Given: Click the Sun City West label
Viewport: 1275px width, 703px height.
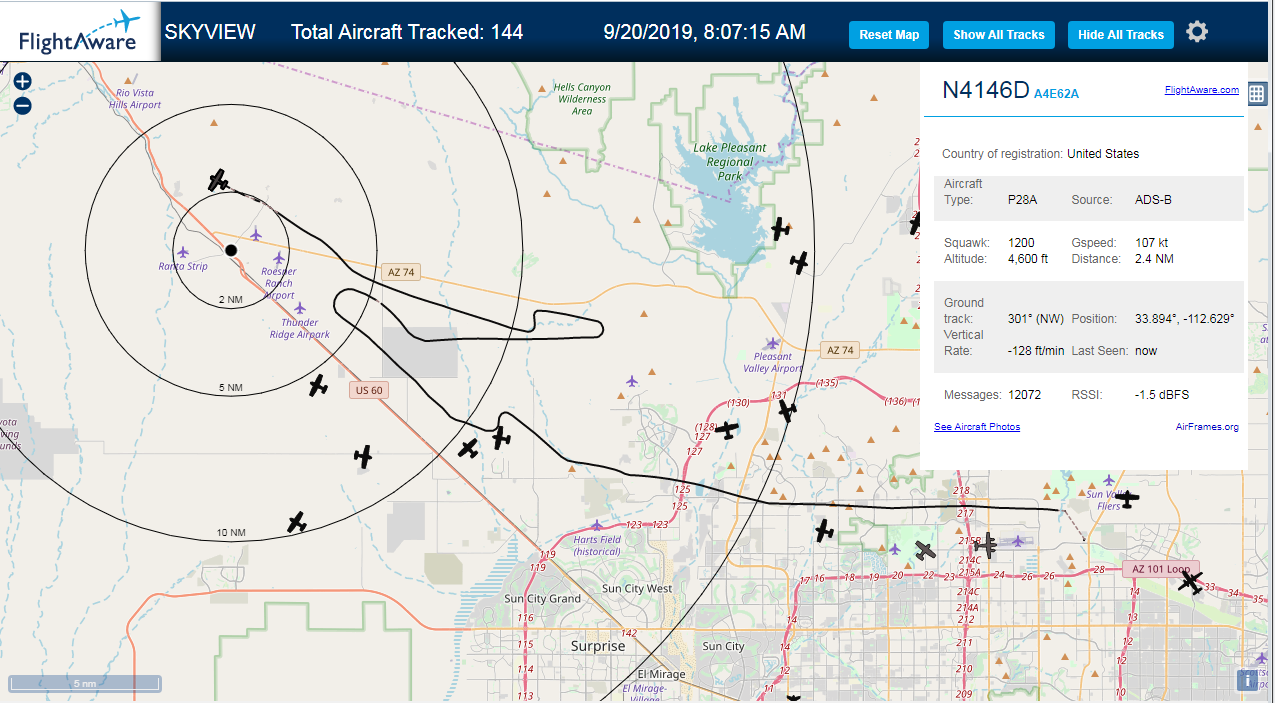Looking at the screenshot, I should (x=637, y=589).
